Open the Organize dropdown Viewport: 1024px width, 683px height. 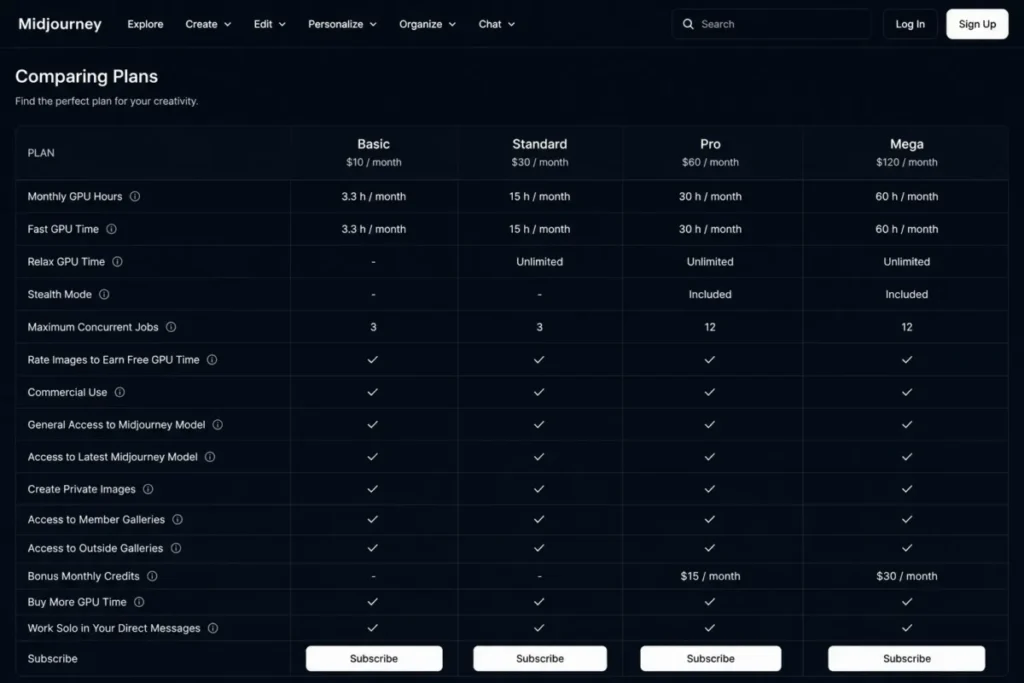[428, 24]
